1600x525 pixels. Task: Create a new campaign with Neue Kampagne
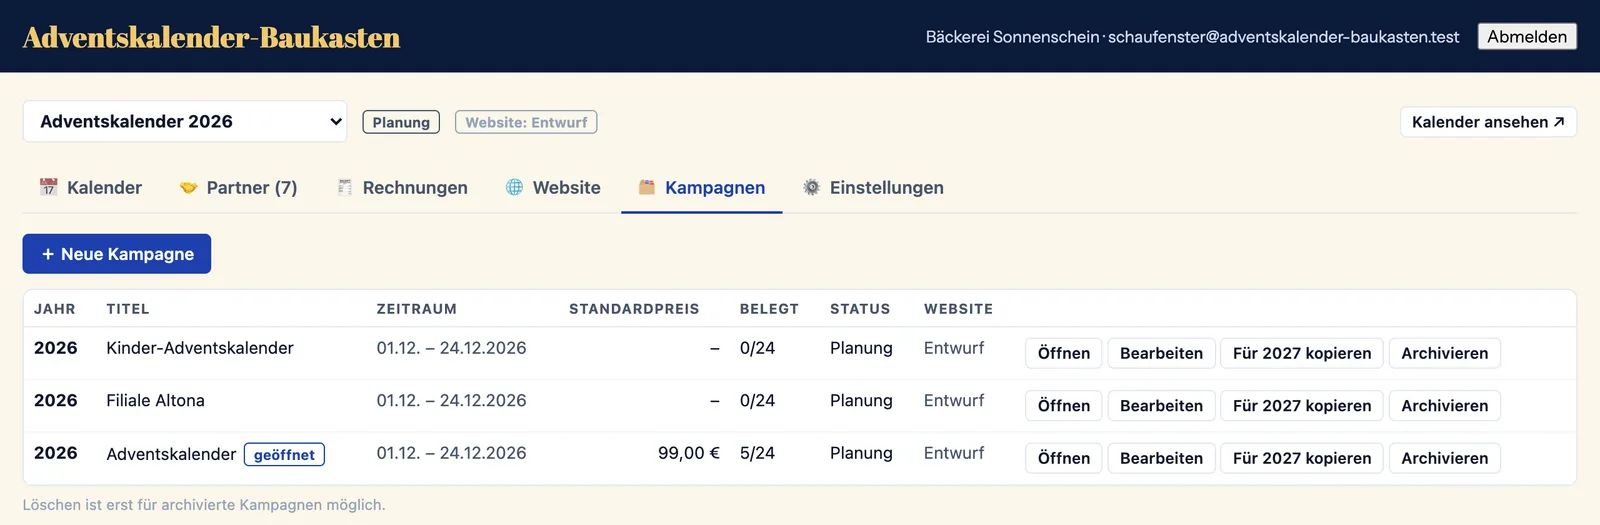(117, 254)
